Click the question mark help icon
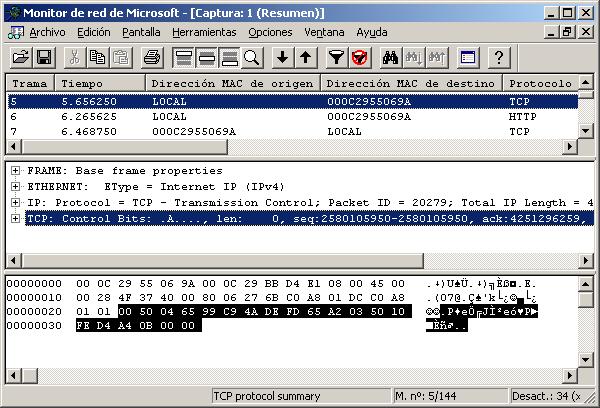 499,57
